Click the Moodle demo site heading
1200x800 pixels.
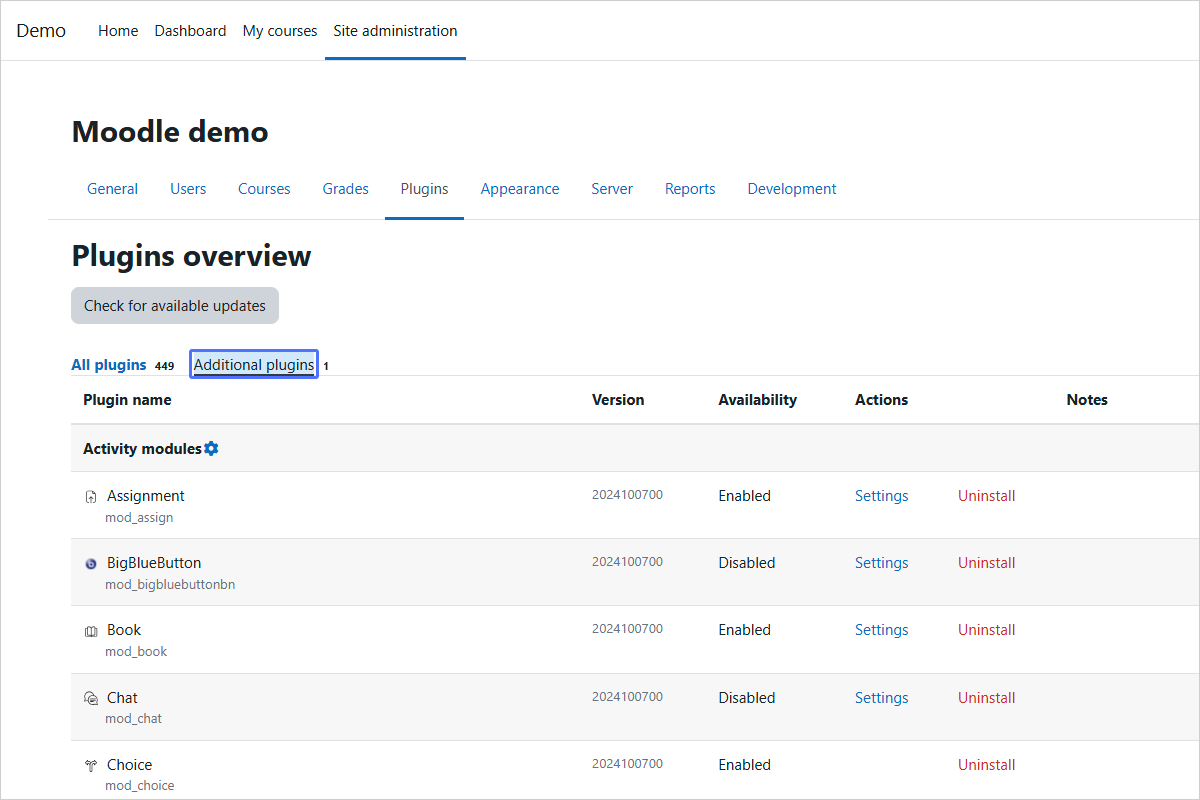[x=170, y=132]
